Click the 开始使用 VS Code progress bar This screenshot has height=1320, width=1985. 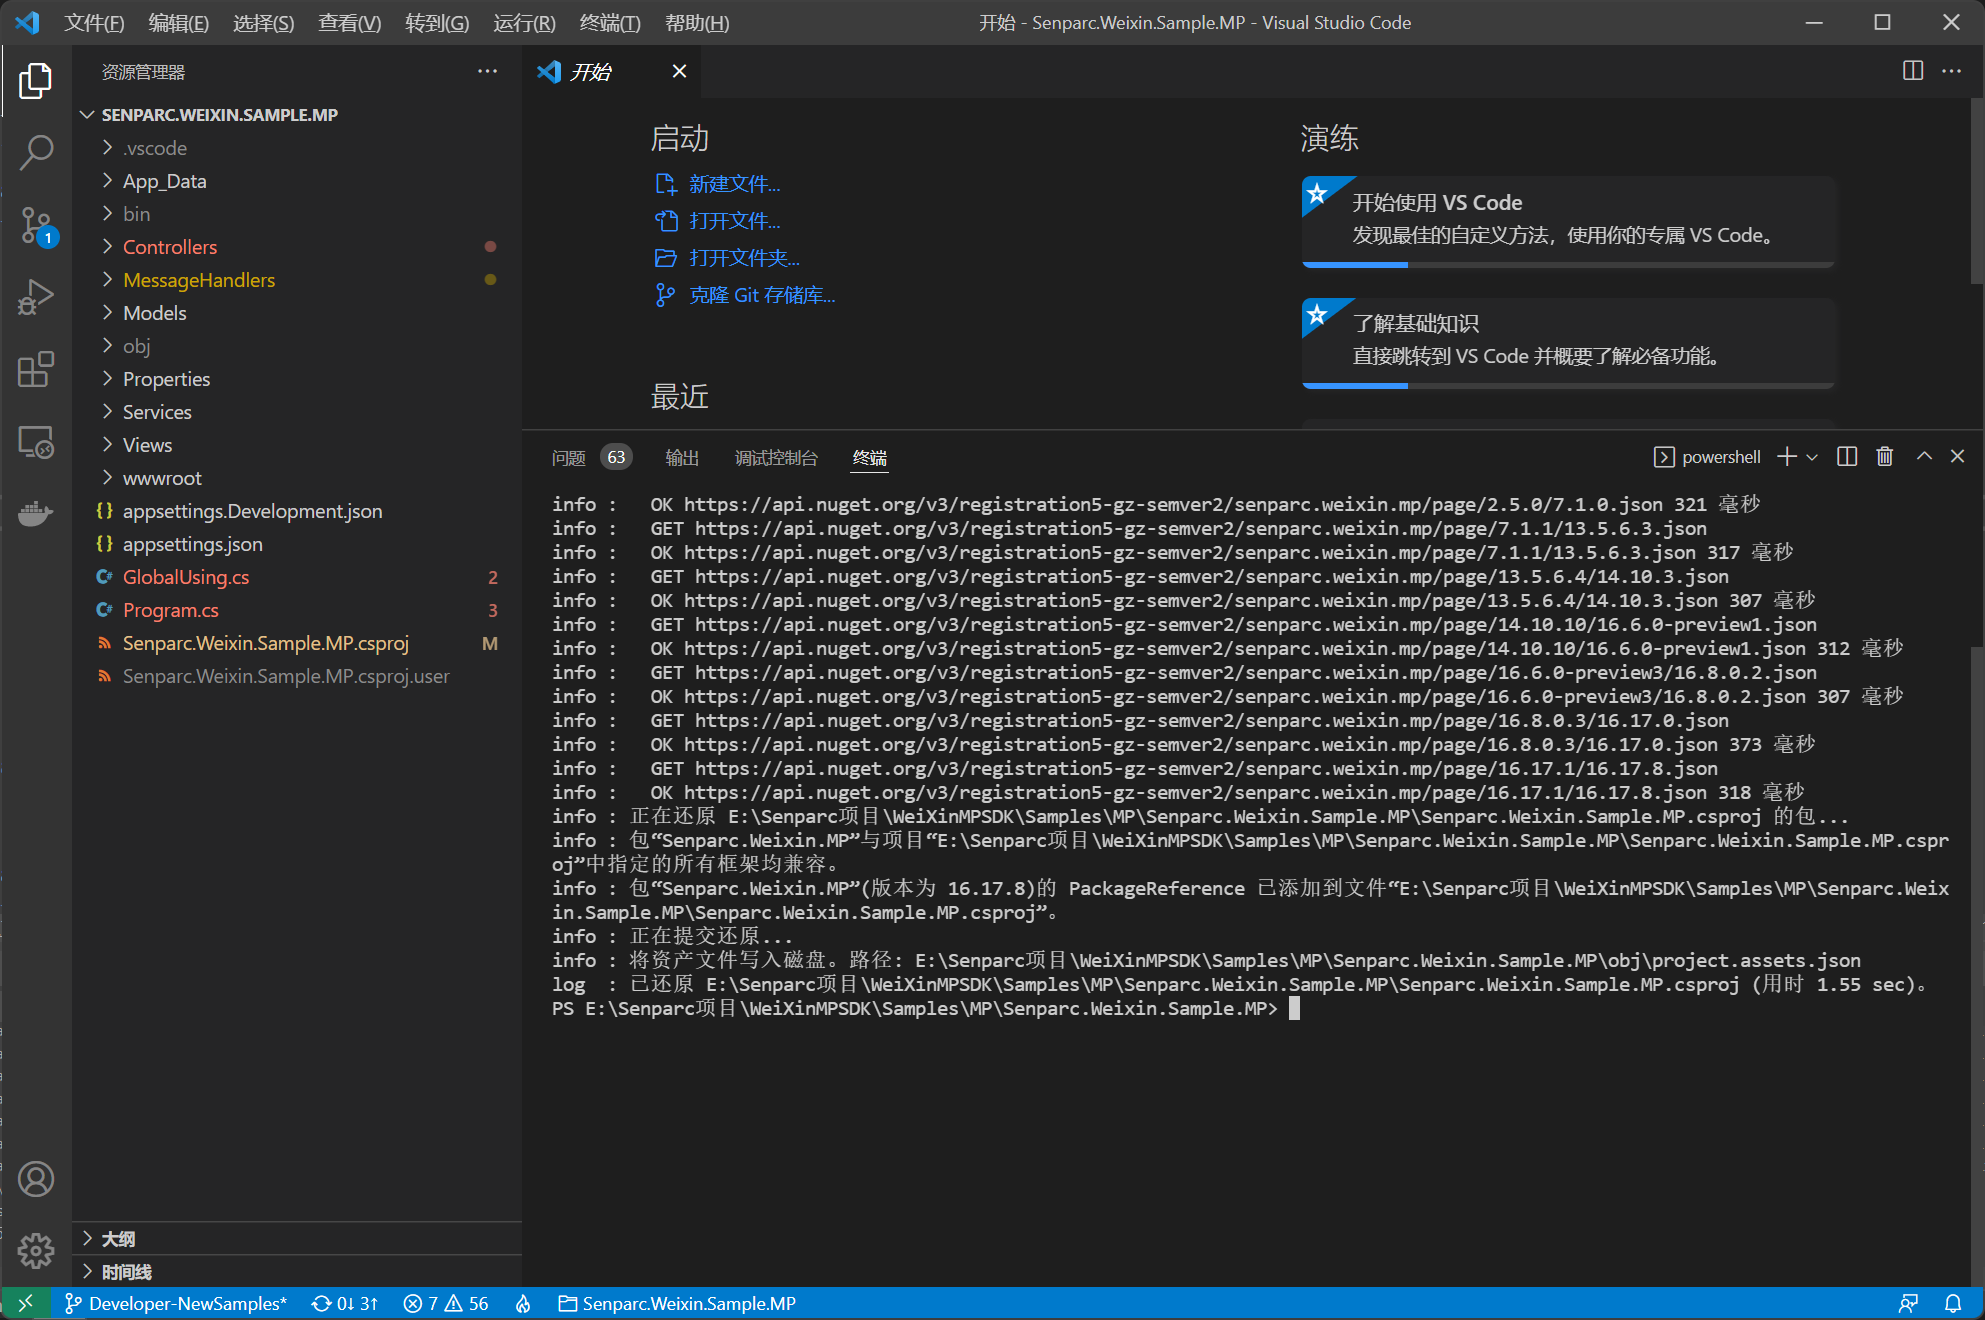[x=1566, y=263]
